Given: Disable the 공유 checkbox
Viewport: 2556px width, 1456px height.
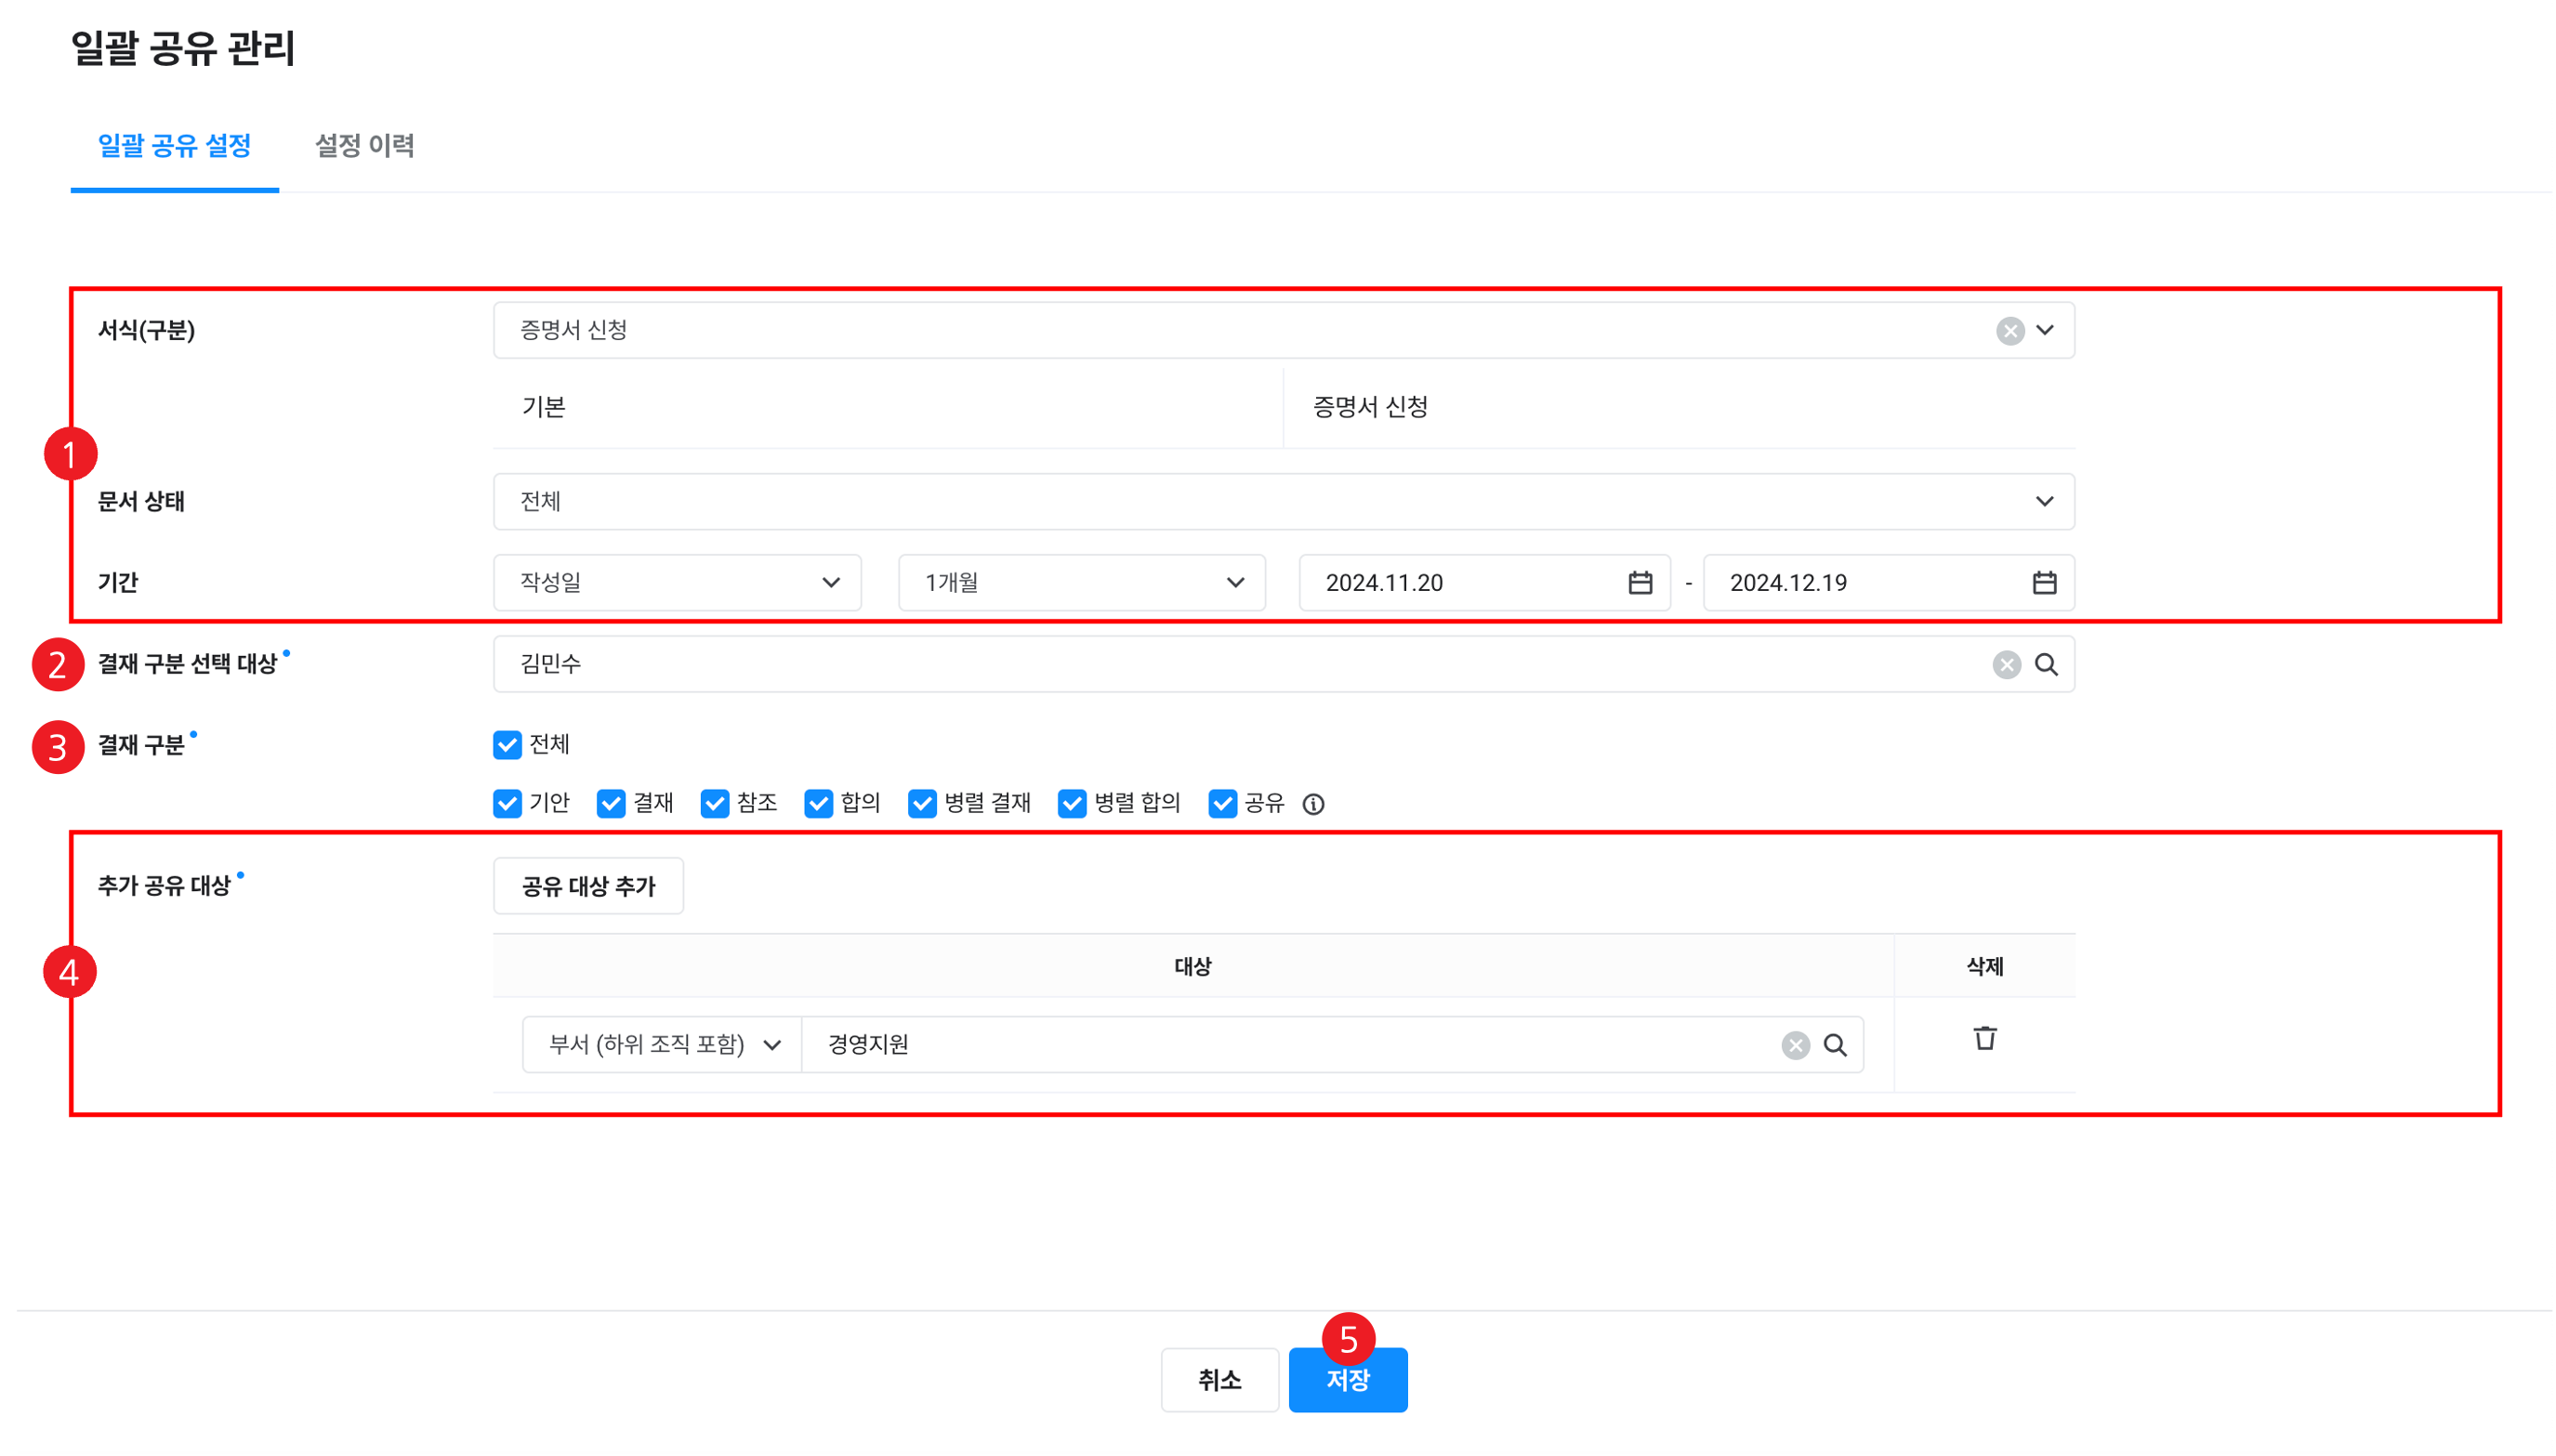Looking at the screenshot, I should pyautogui.click(x=1222, y=804).
